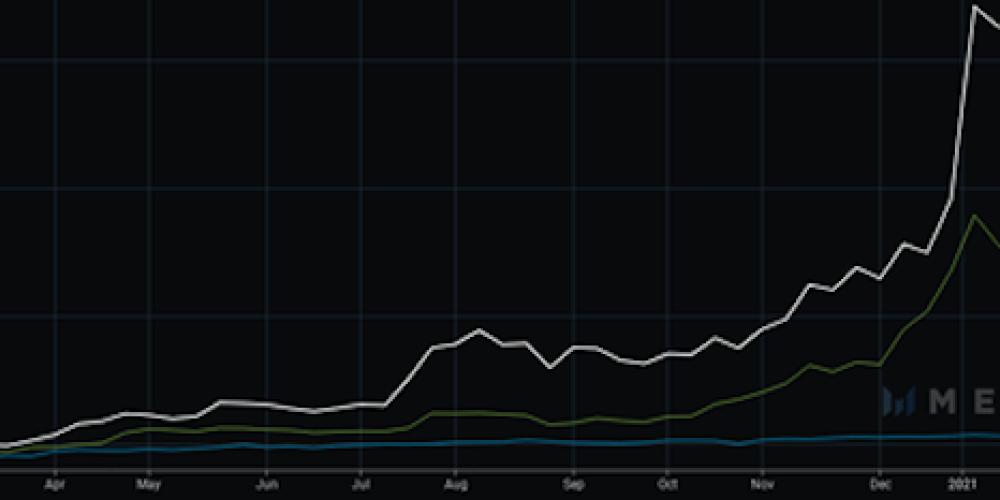Viewport: 1000px width, 500px height.
Task: Click the white line's August local peak
Action: [479, 329]
